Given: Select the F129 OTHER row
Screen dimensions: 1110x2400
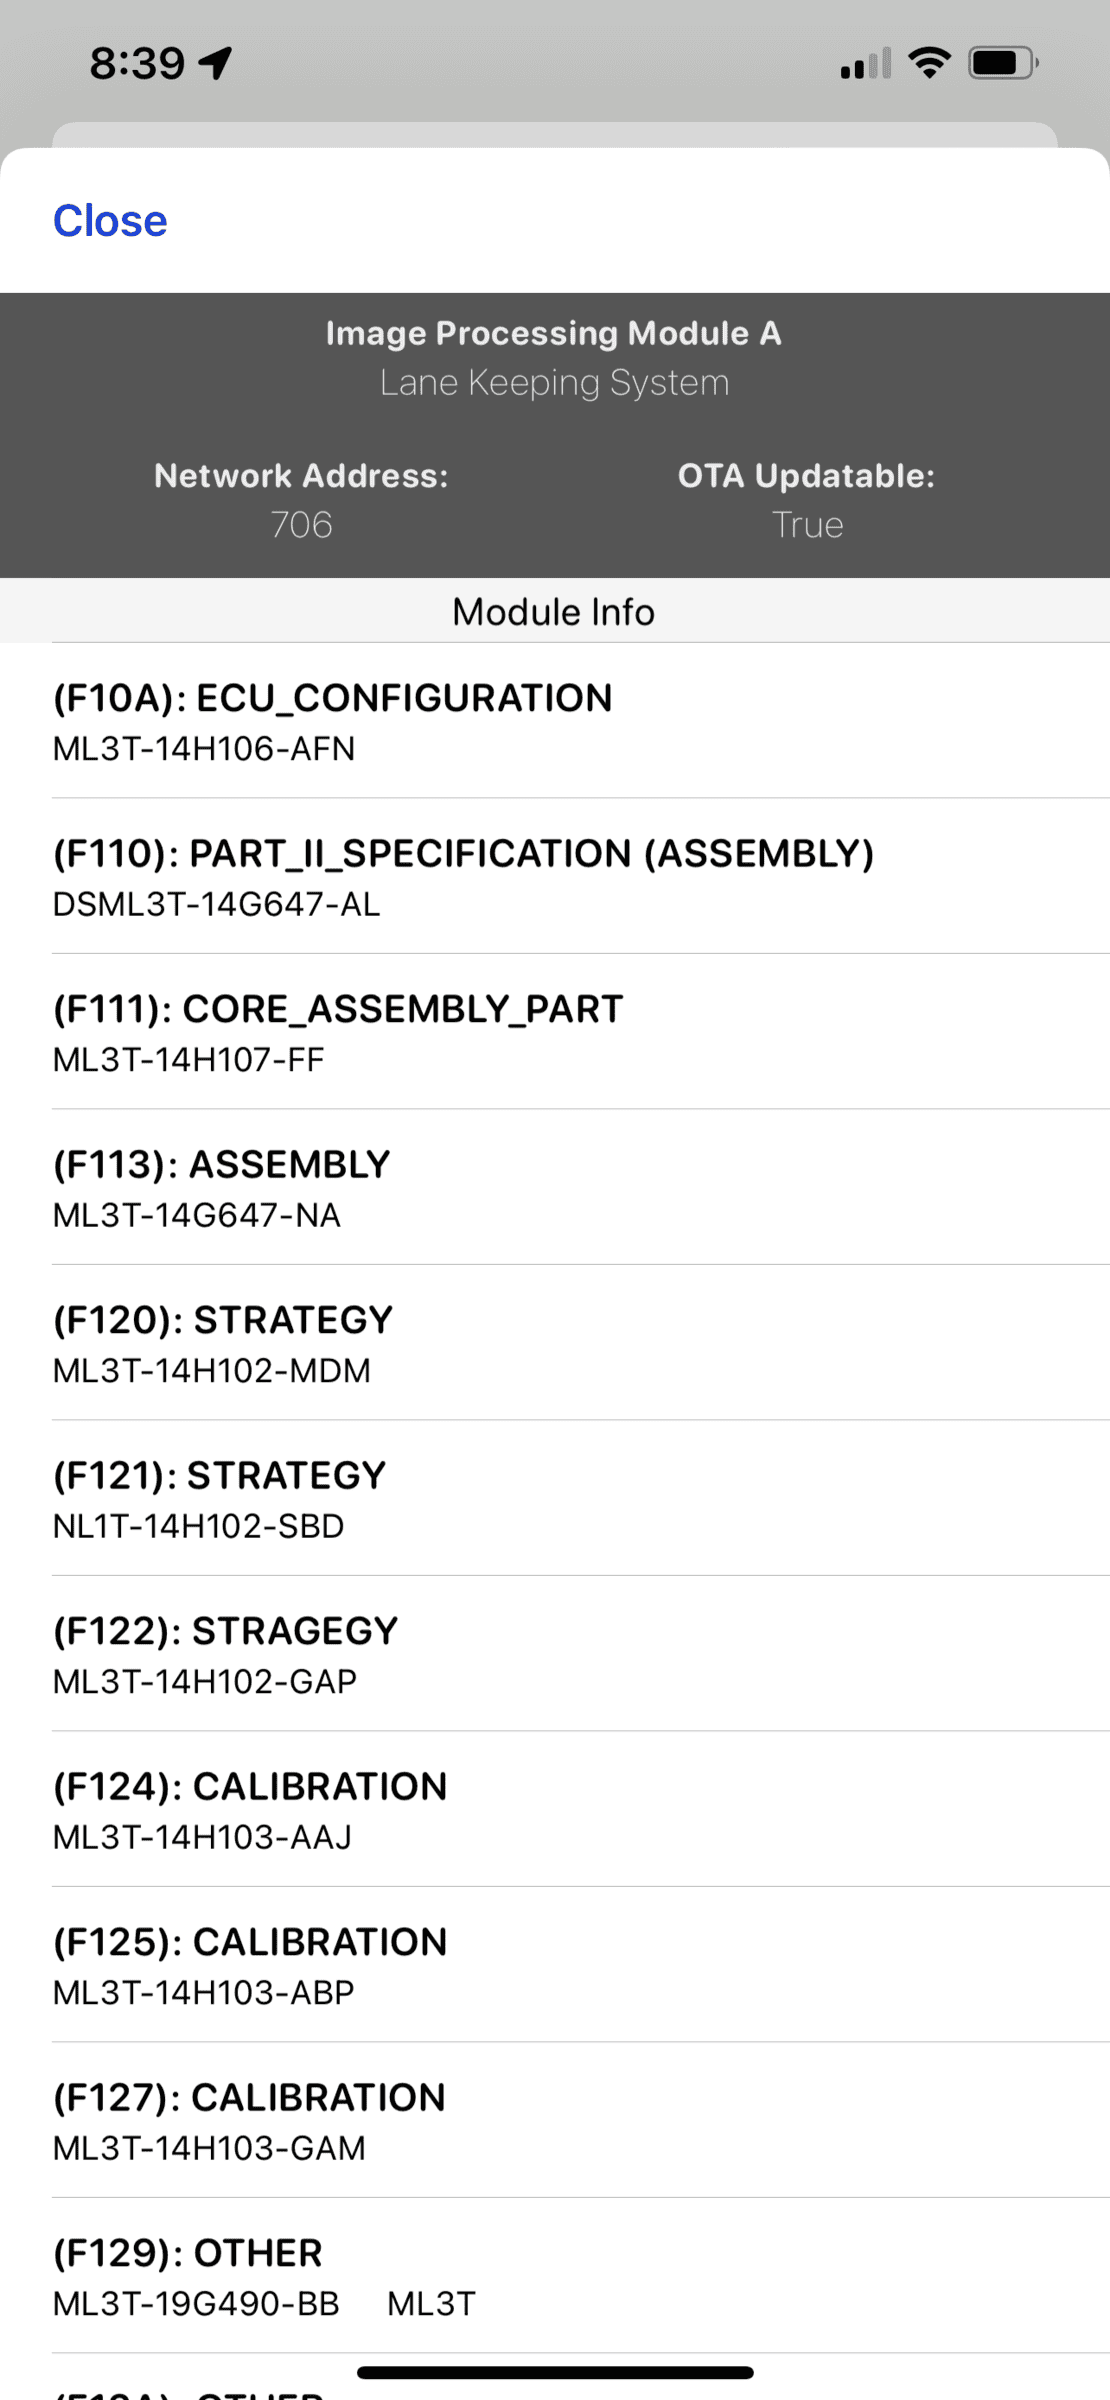Looking at the screenshot, I should [555, 2276].
